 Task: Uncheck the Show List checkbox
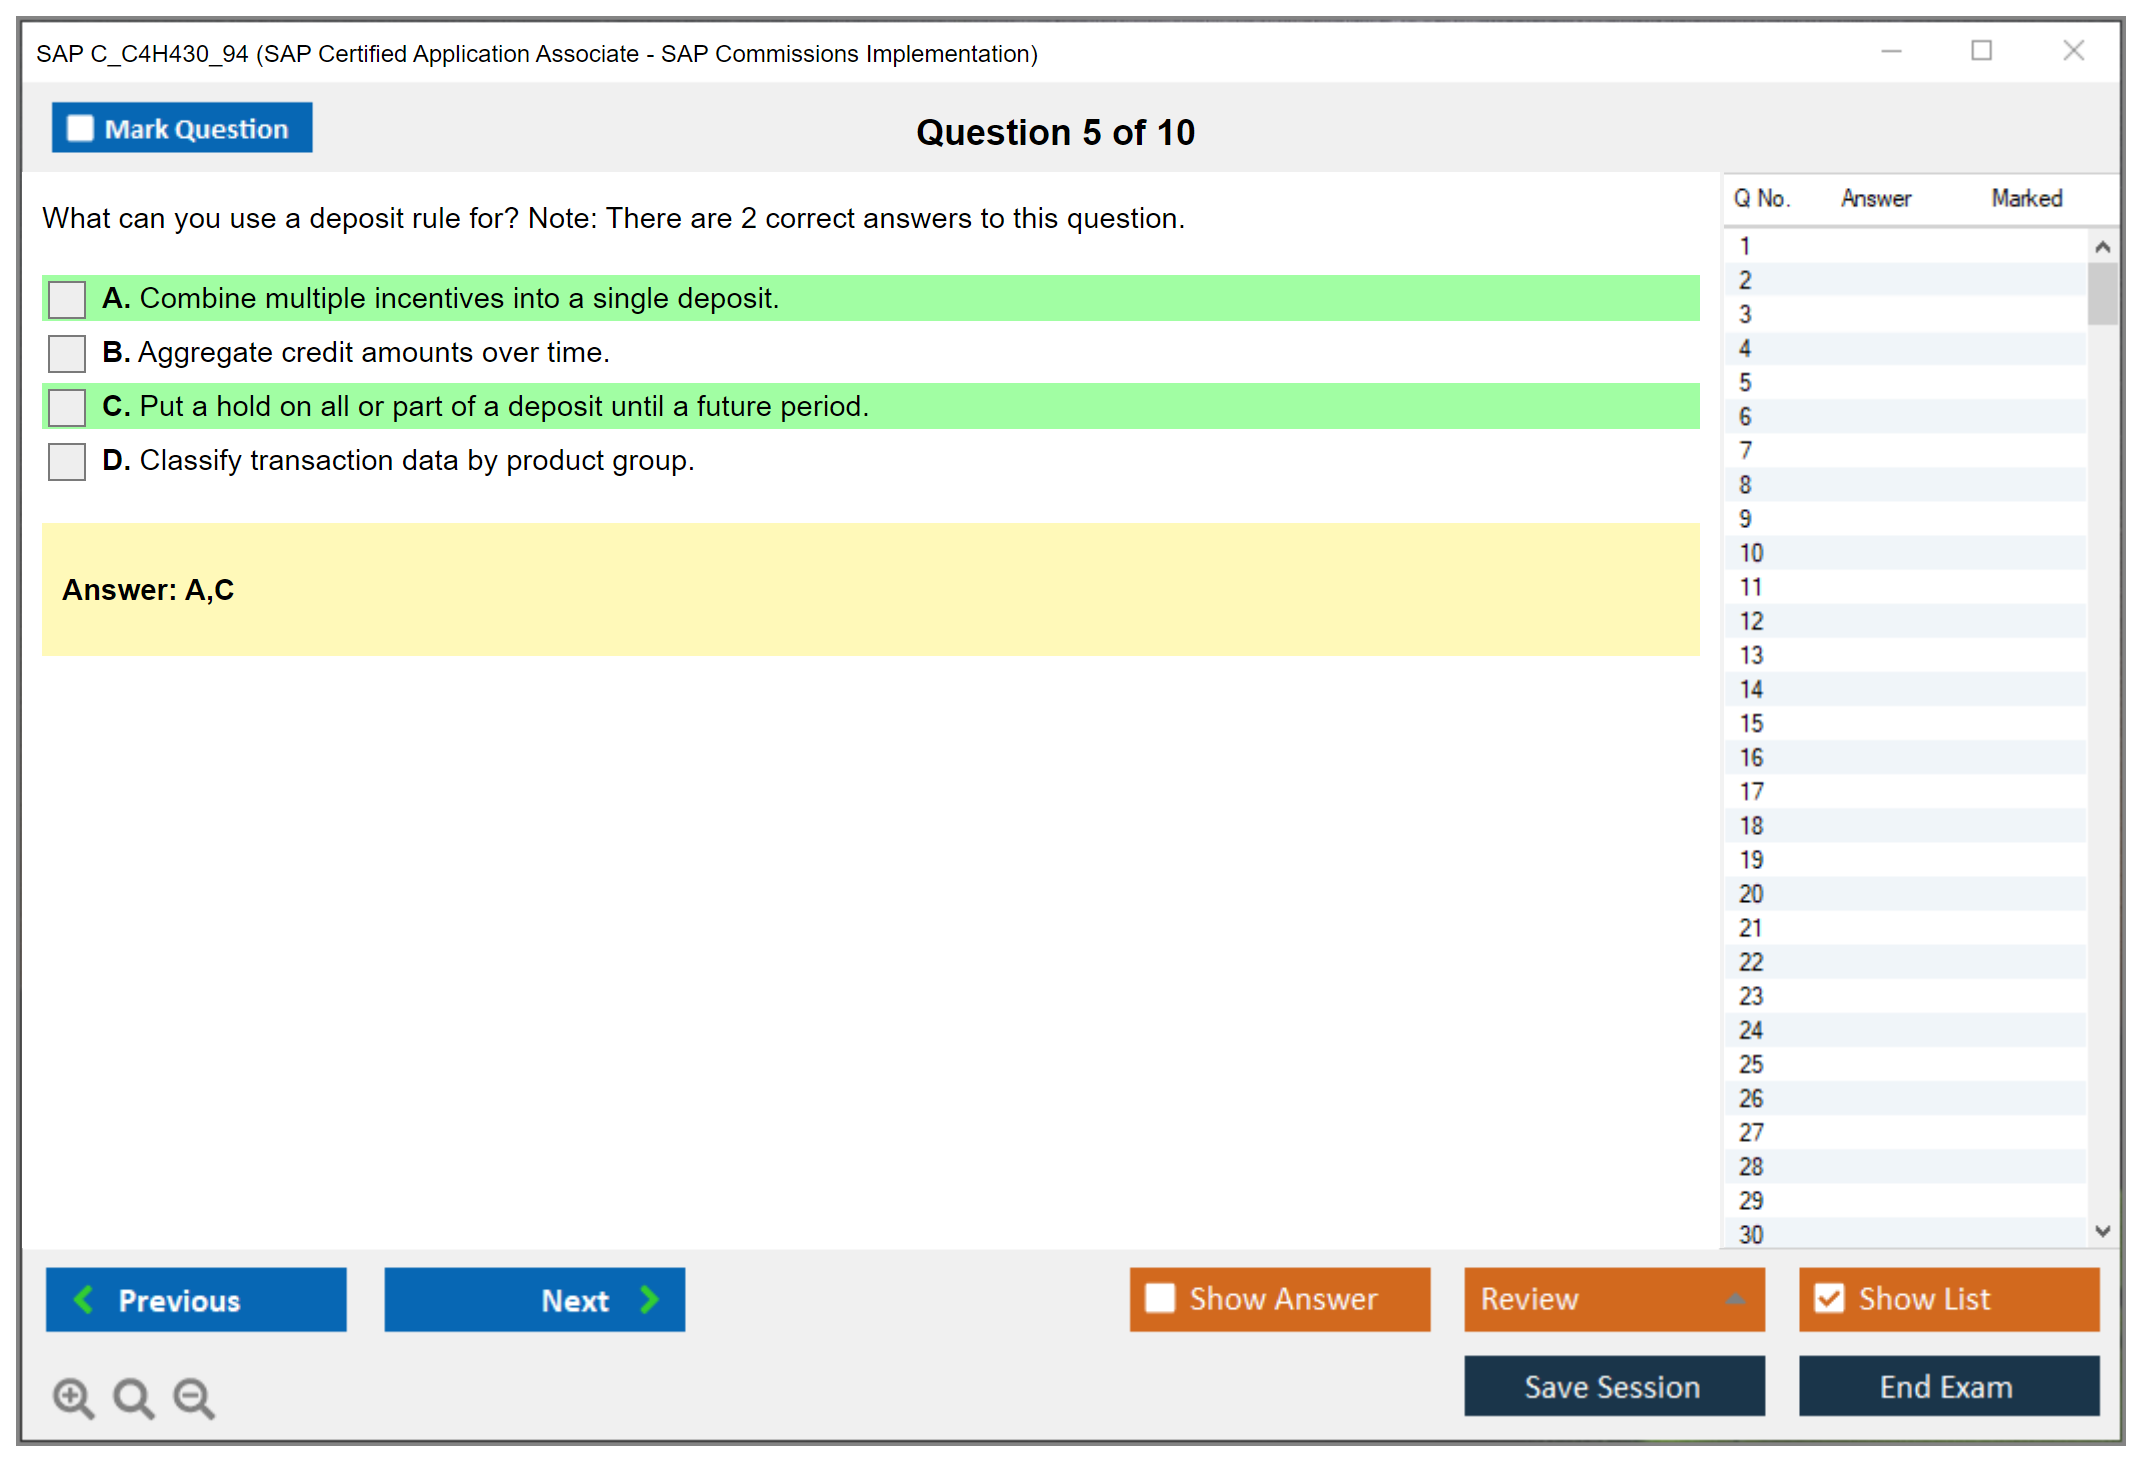point(1829,1298)
